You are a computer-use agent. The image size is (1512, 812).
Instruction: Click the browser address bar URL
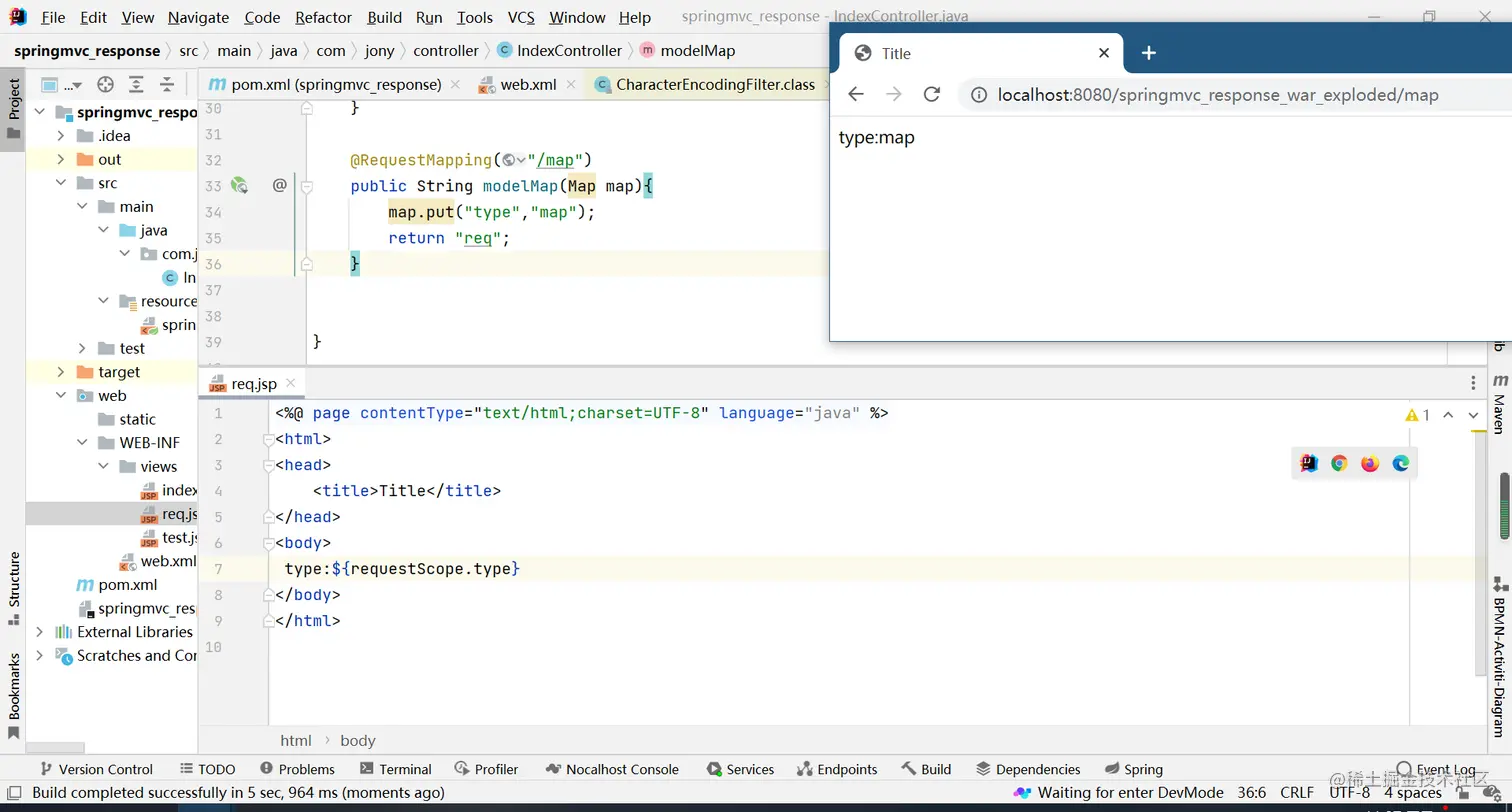tap(1217, 95)
